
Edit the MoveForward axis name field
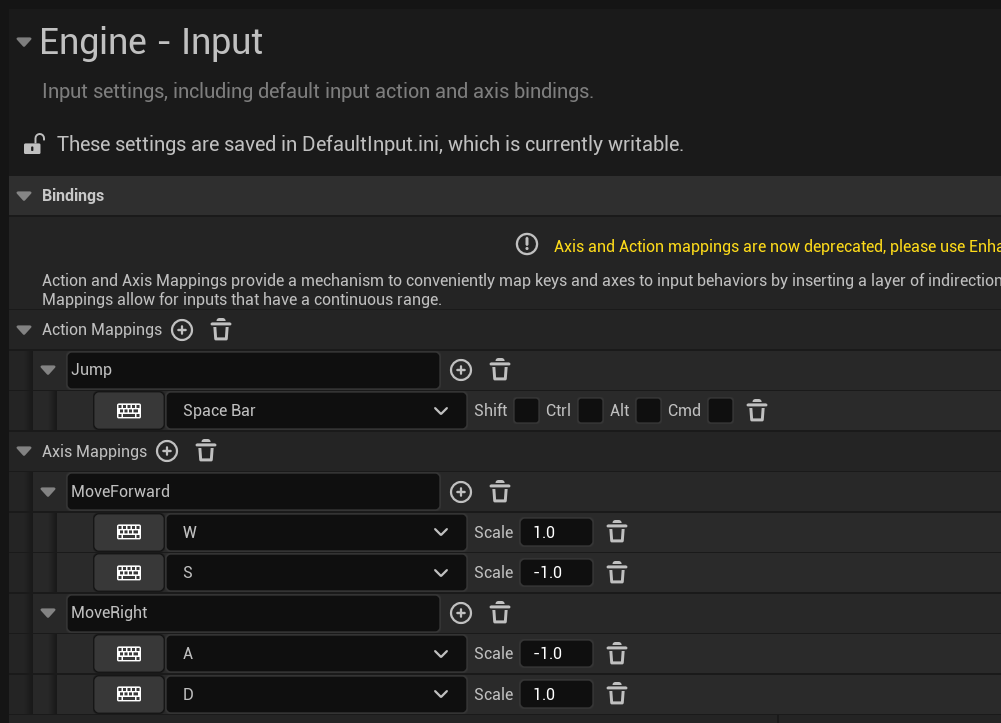pos(253,492)
